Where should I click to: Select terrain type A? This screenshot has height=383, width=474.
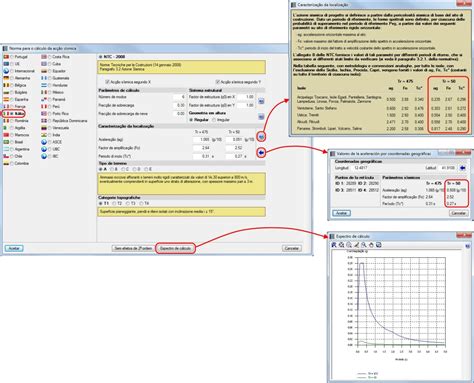point(101,169)
